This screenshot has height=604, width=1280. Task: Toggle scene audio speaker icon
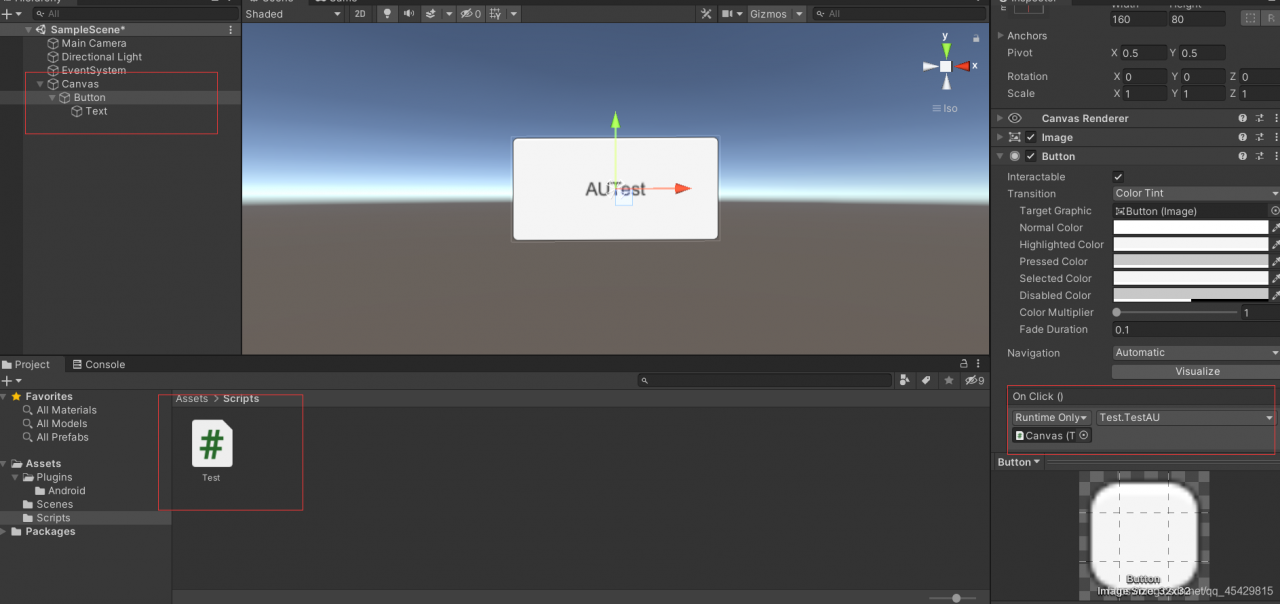[409, 14]
